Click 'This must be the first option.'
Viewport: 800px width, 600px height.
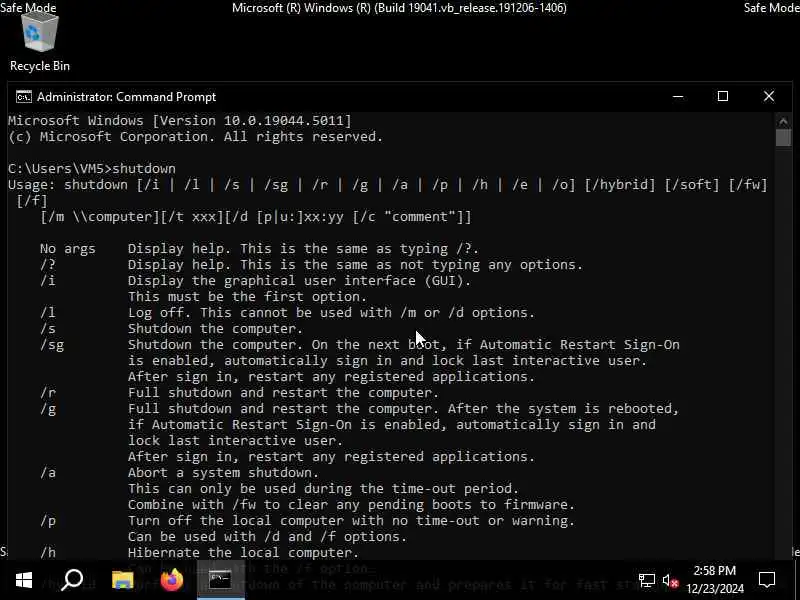coord(247,297)
